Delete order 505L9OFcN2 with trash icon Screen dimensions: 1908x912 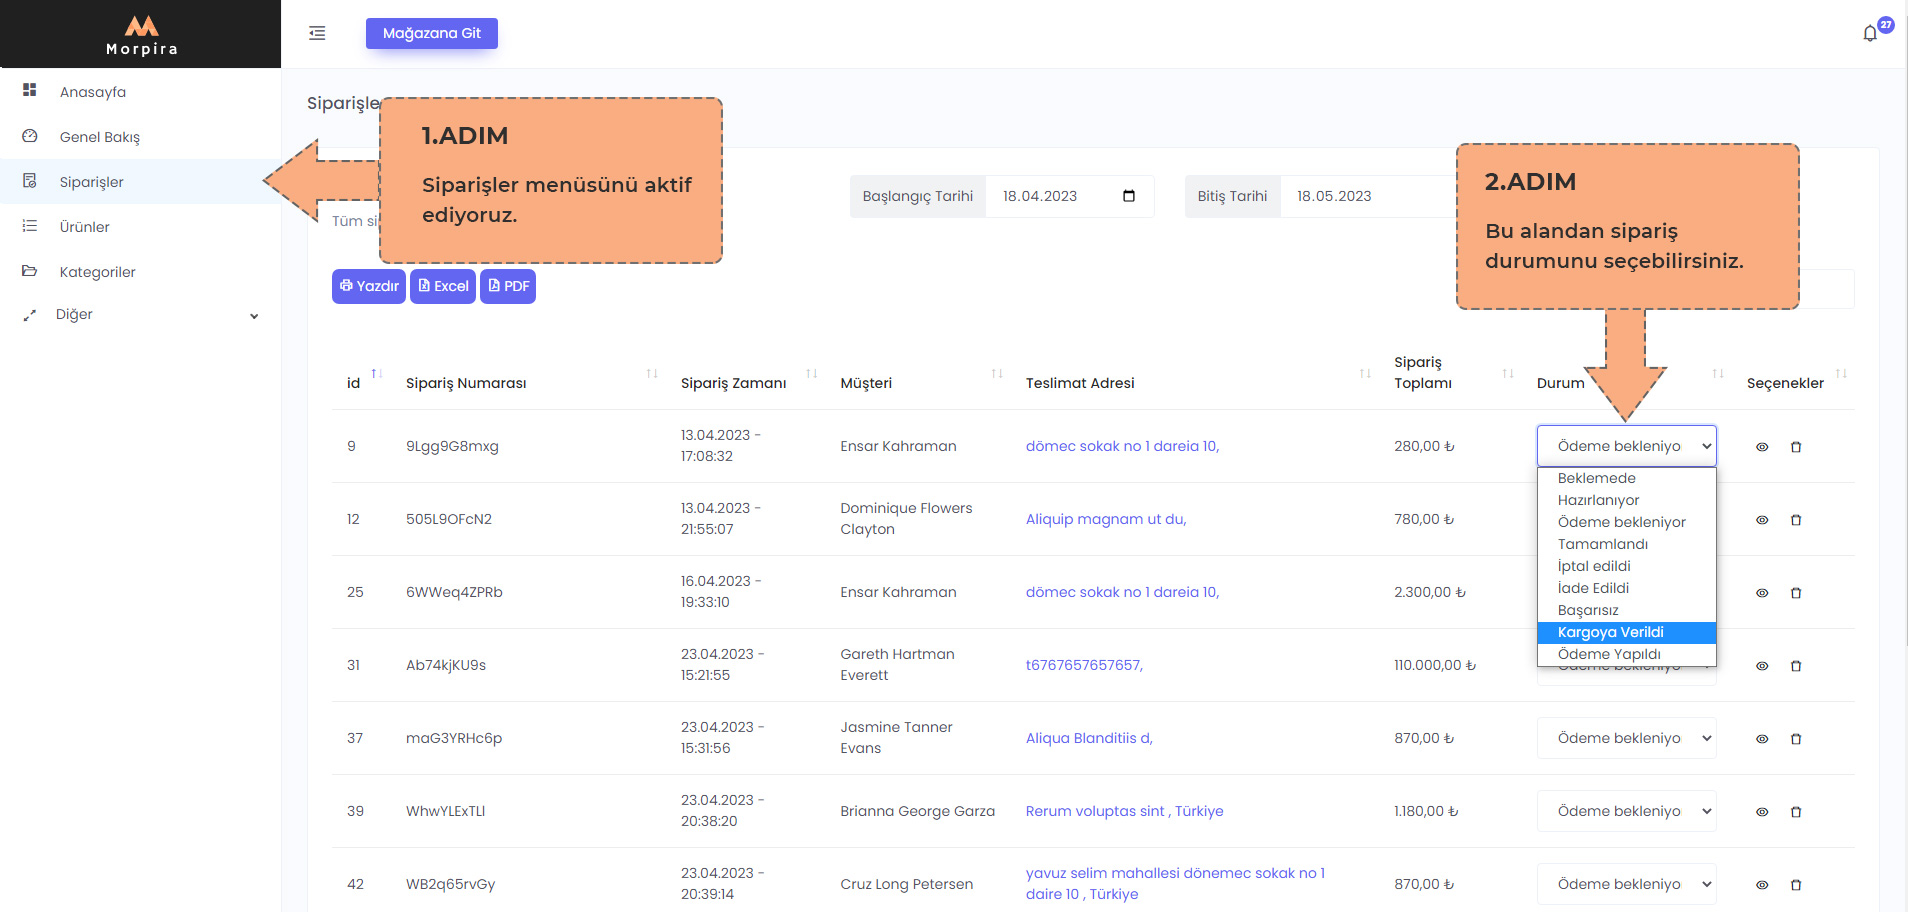pos(1796,520)
